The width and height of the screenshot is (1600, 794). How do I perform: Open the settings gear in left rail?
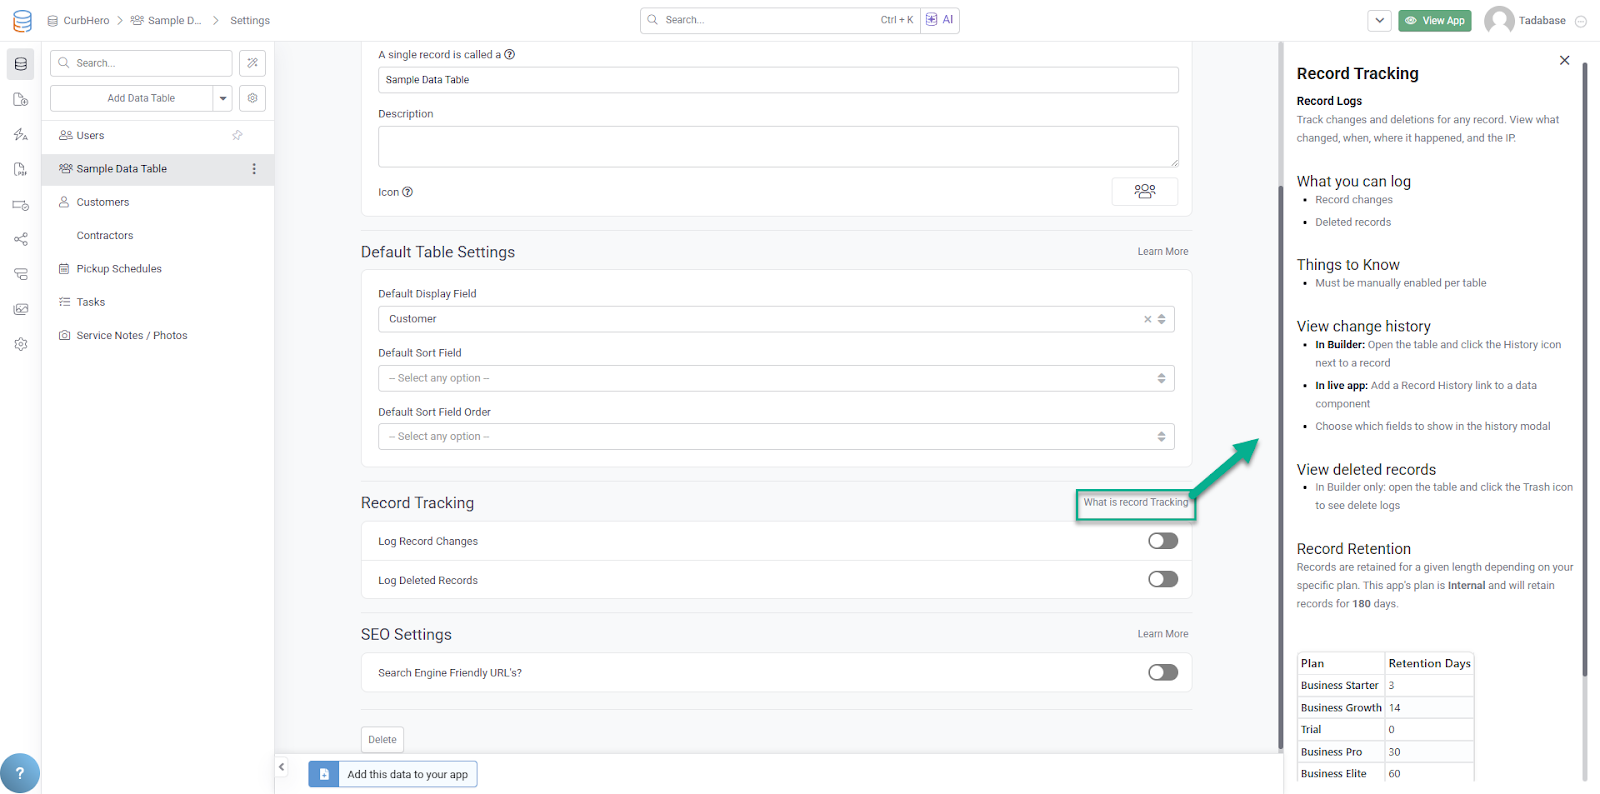click(21, 344)
